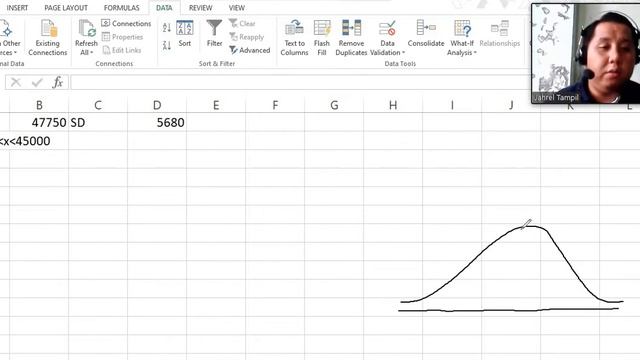
Task: Click inside the formula bar input
Action: 300,82
